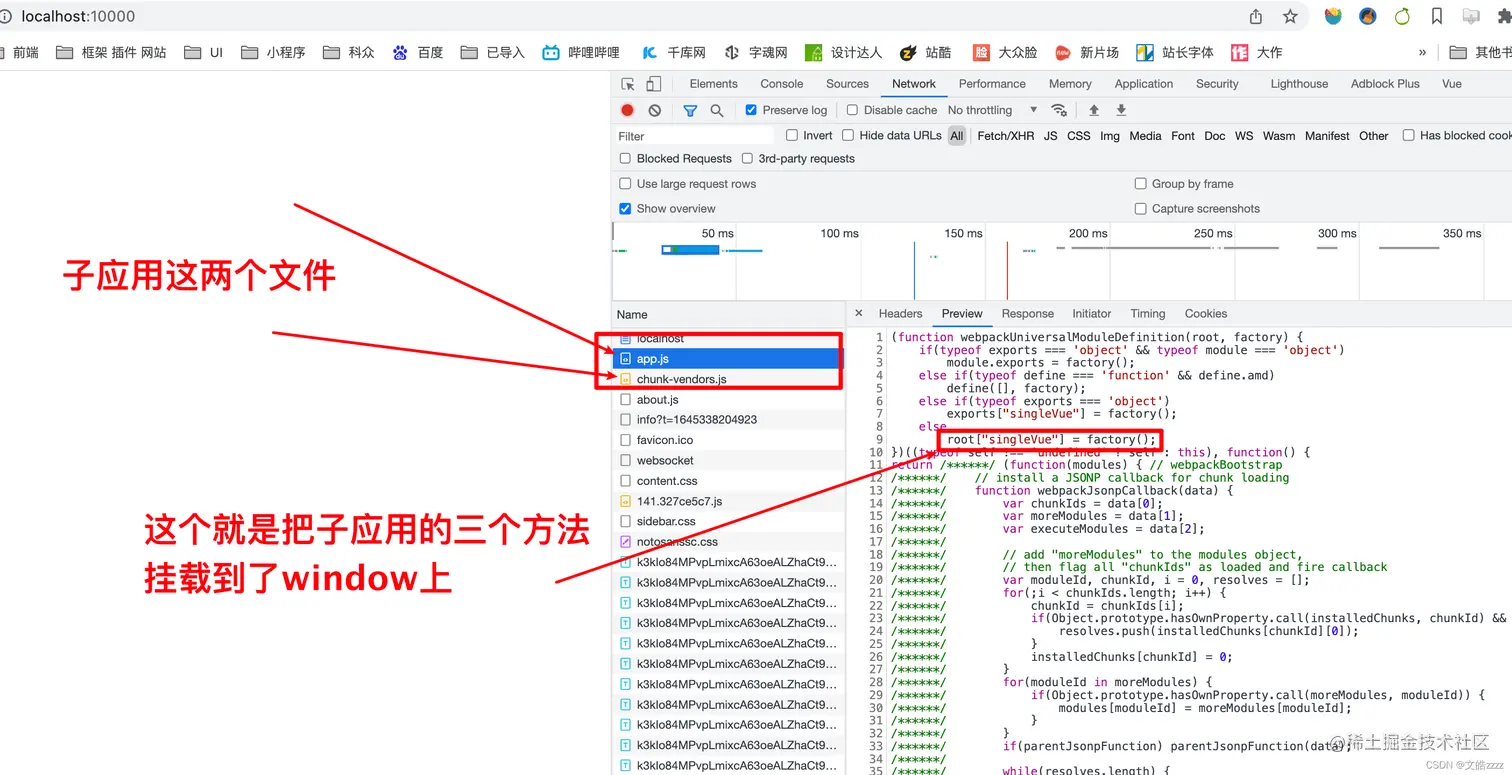The width and height of the screenshot is (1512, 775).
Task: Expand the hidden bookmarks chevron
Action: pyautogui.click(x=1421, y=52)
